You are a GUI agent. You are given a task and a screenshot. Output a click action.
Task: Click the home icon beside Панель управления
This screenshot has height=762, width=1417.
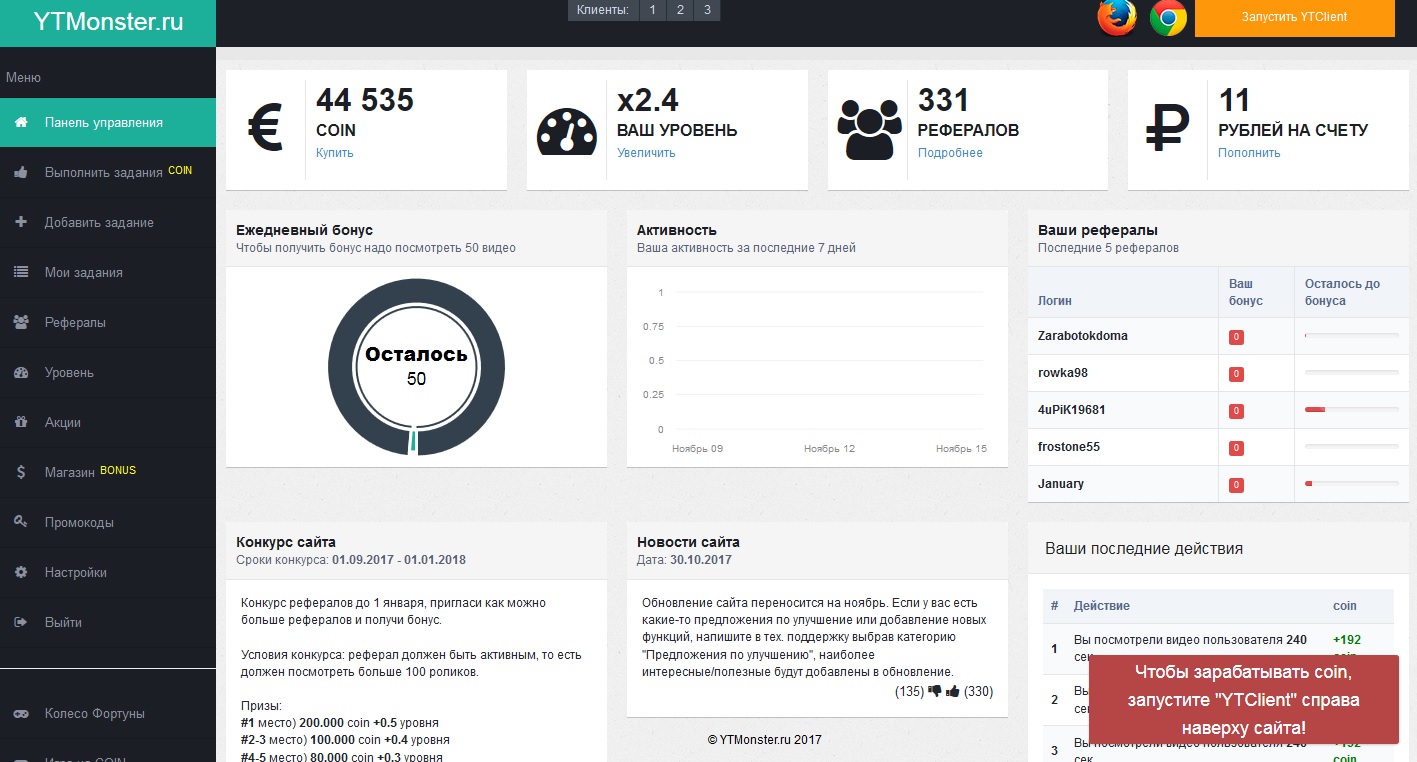tap(21, 123)
